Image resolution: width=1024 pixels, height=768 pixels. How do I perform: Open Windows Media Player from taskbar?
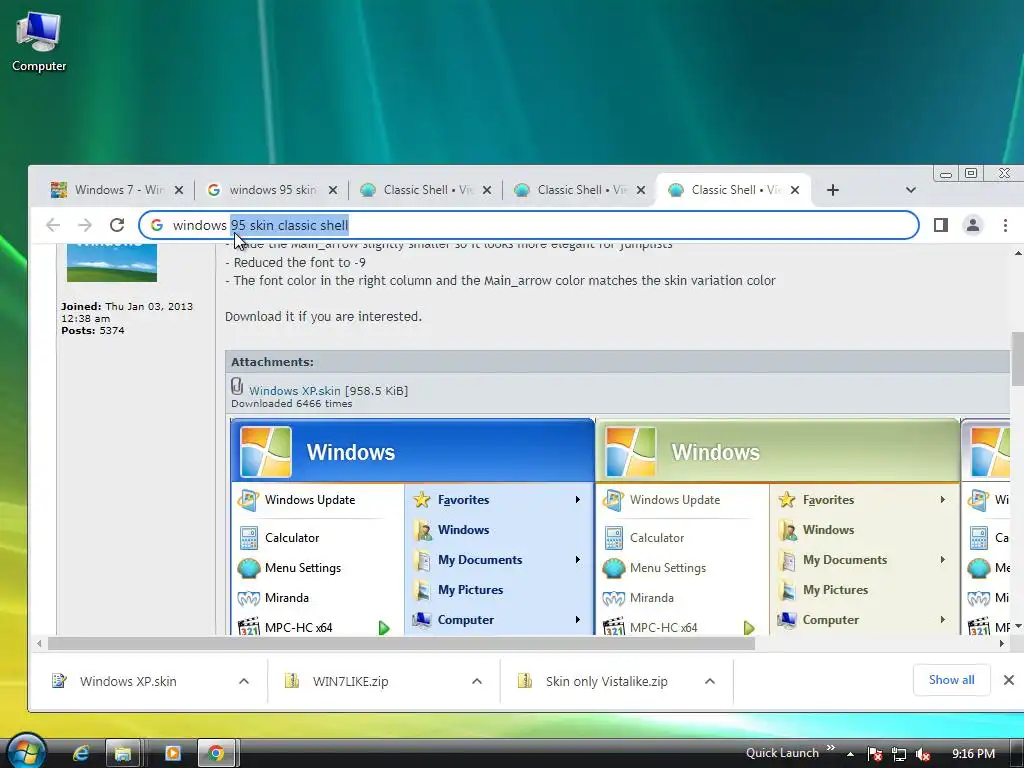(173, 754)
